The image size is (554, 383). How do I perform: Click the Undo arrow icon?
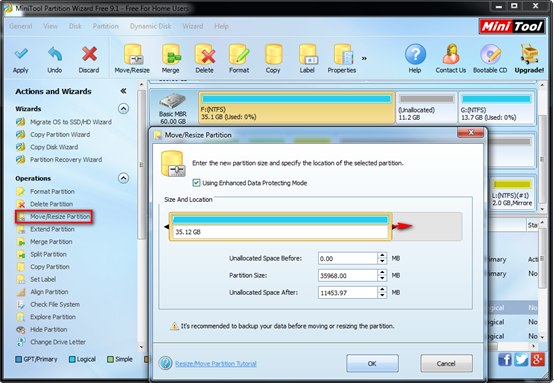click(x=55, y=54)
